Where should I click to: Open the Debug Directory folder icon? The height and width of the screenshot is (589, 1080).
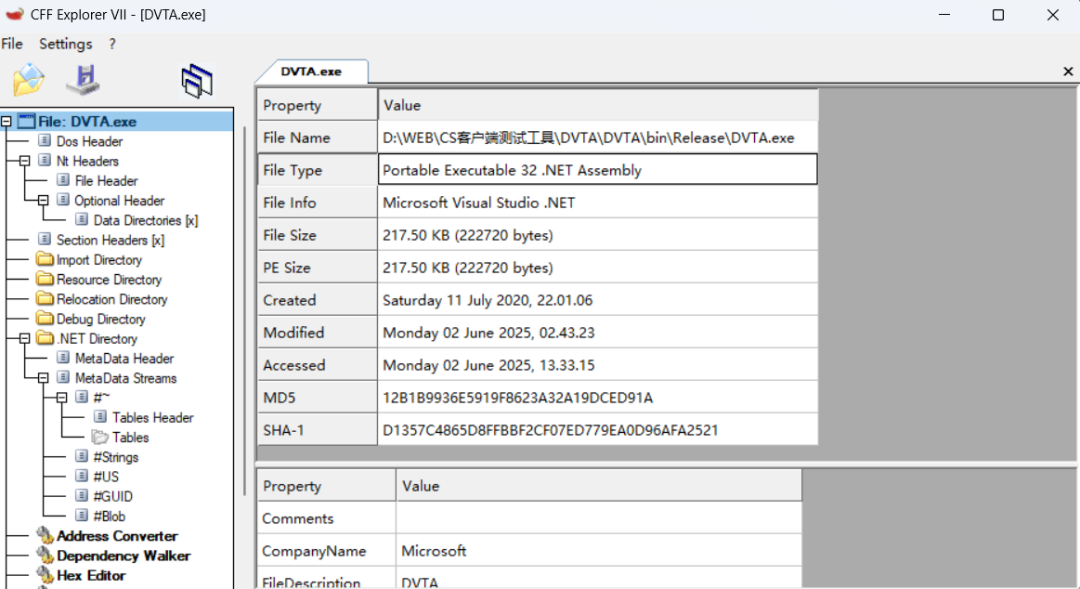[x=45, y=318]
